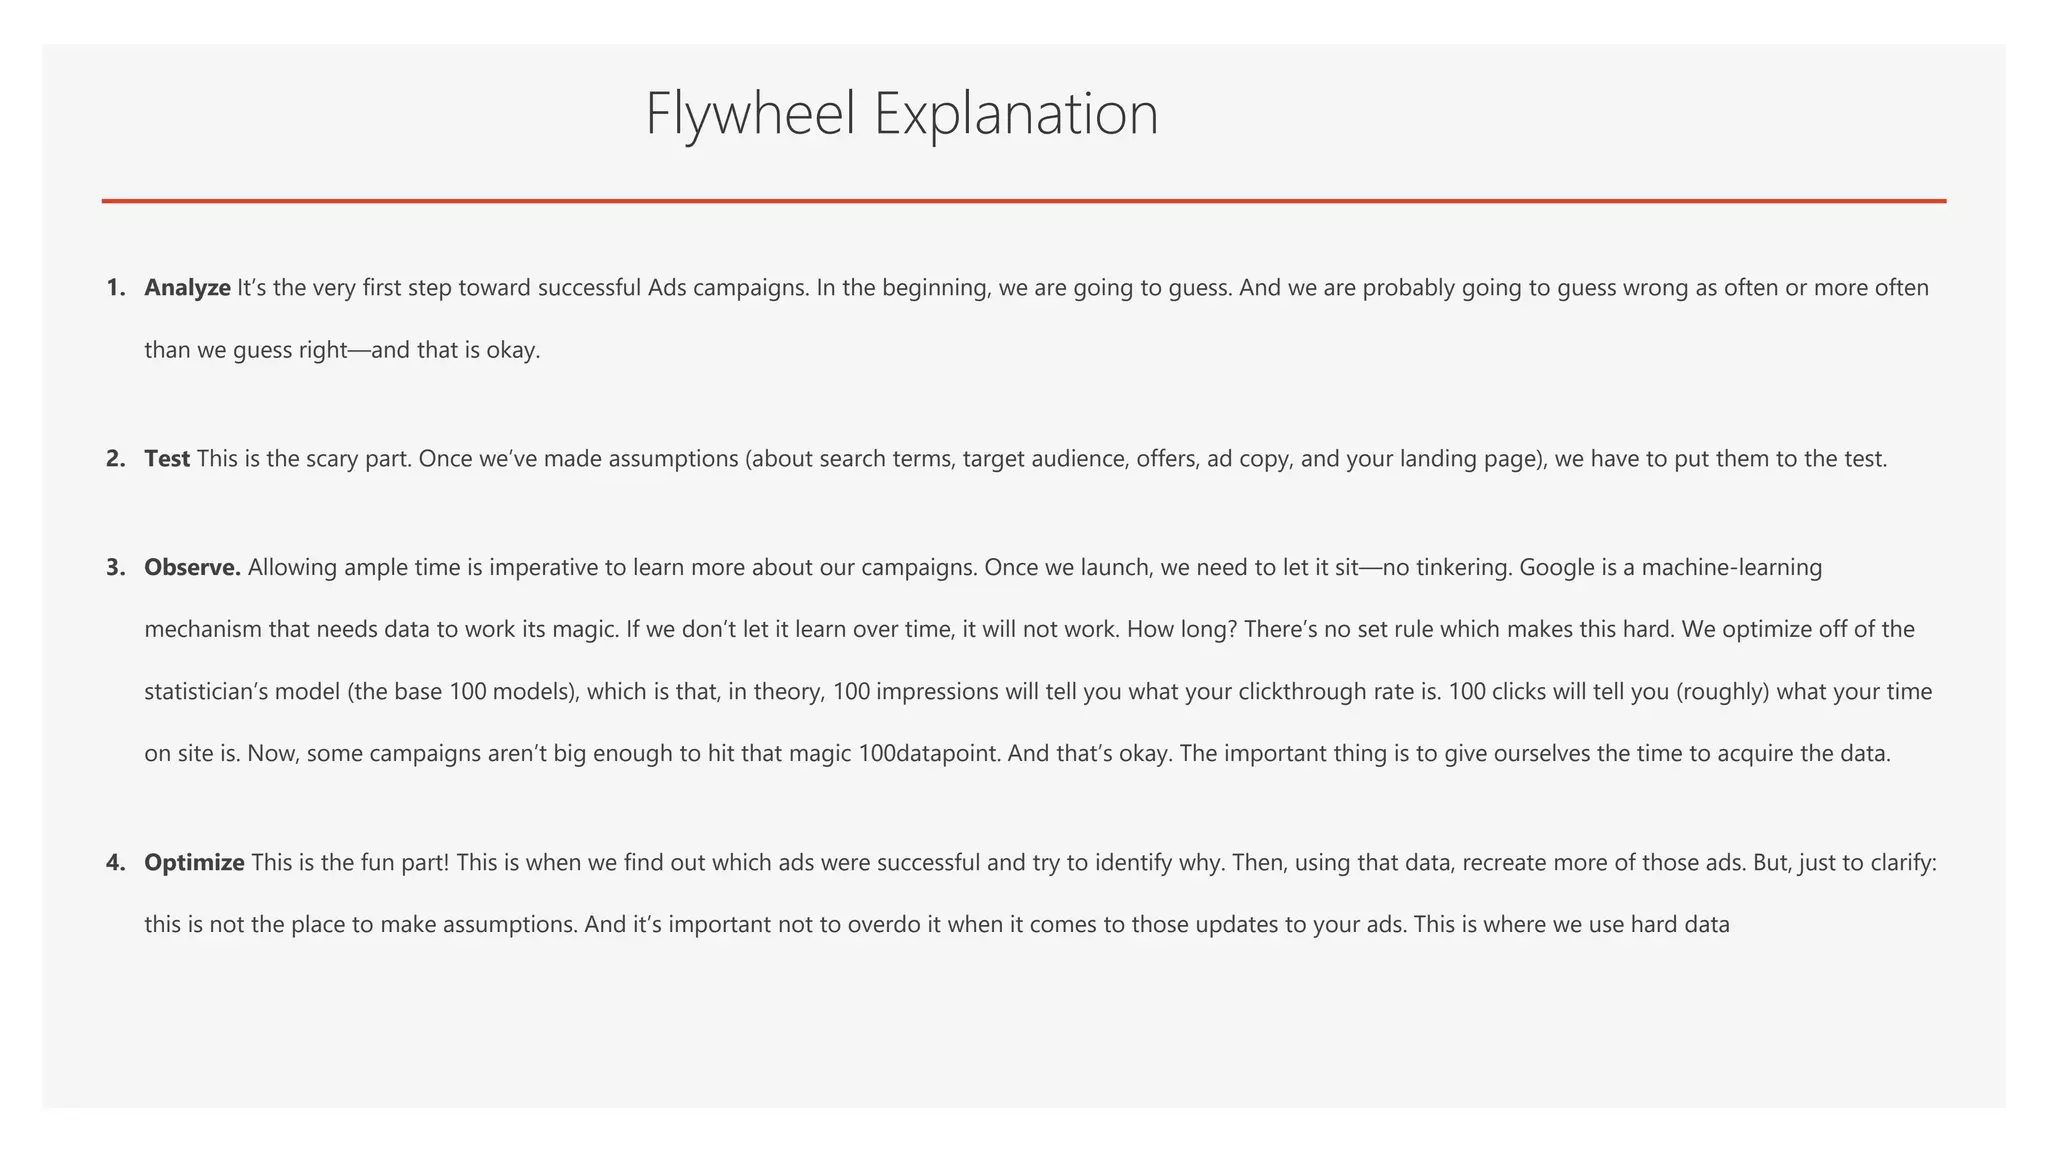Select the bold word Observe
This screenshot has height=1152, width=2048.
point(193,568)
